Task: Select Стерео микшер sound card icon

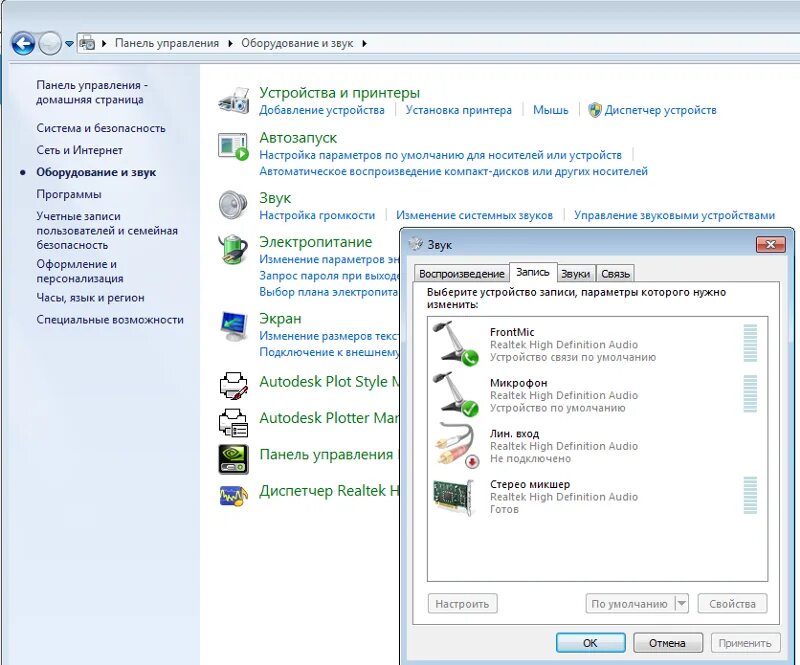Action: pos(453,496)
